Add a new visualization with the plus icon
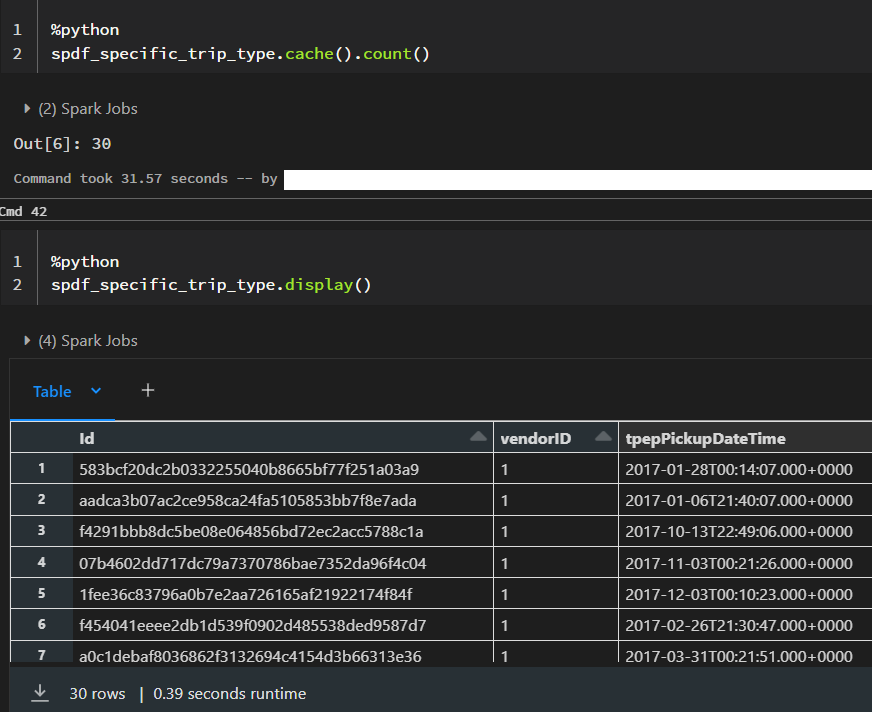 tap(148, 390)
